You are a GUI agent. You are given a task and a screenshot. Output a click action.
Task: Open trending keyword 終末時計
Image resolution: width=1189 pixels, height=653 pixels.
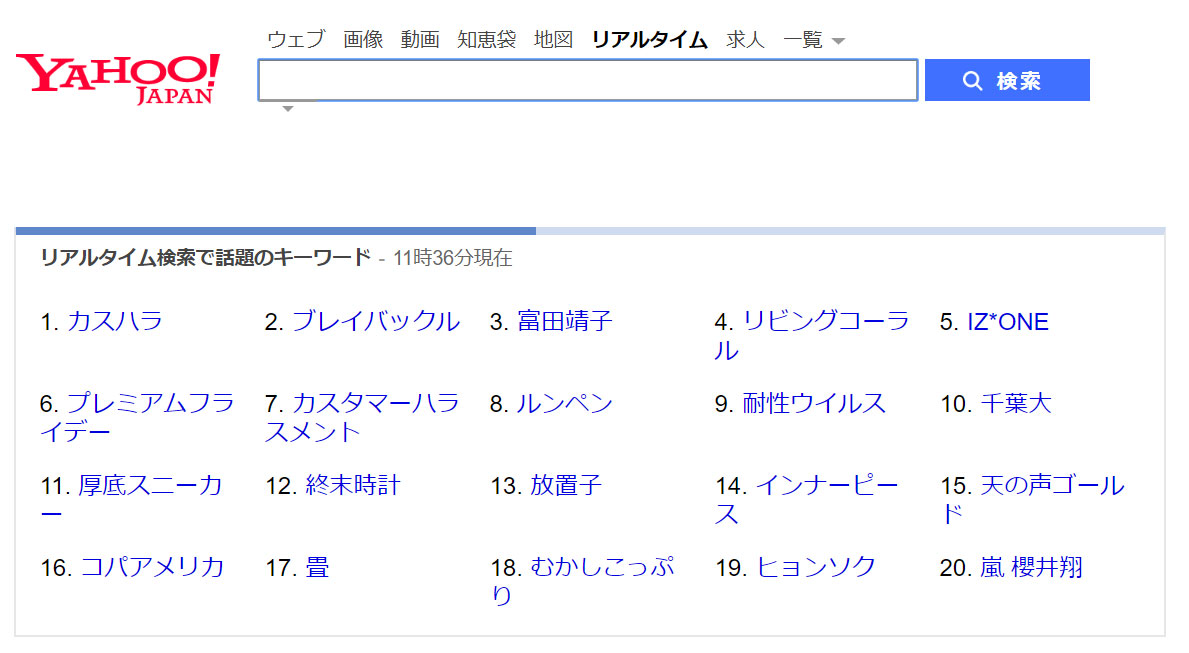[x=353, y=485]
